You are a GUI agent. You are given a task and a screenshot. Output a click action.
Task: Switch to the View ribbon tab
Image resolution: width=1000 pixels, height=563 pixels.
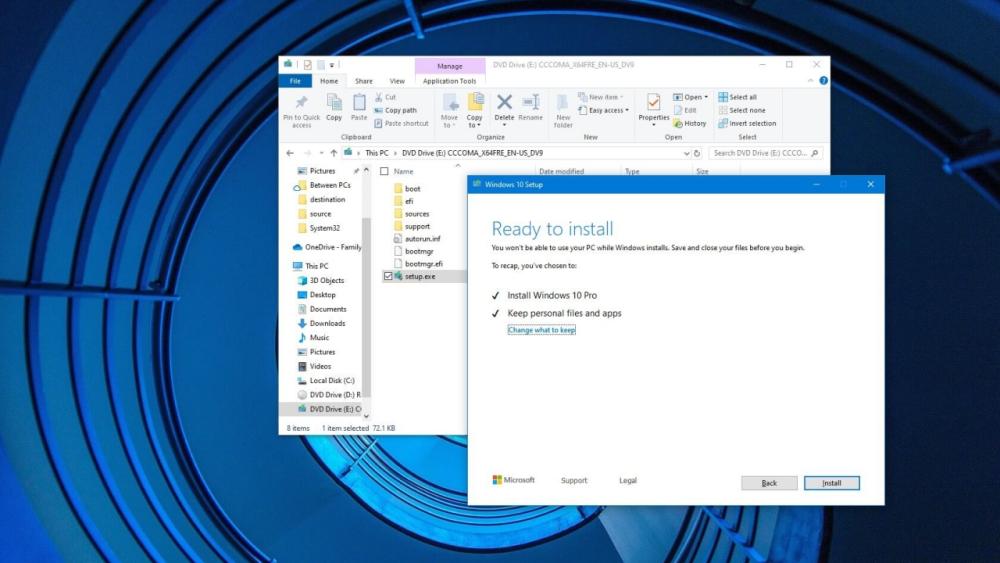397,81
